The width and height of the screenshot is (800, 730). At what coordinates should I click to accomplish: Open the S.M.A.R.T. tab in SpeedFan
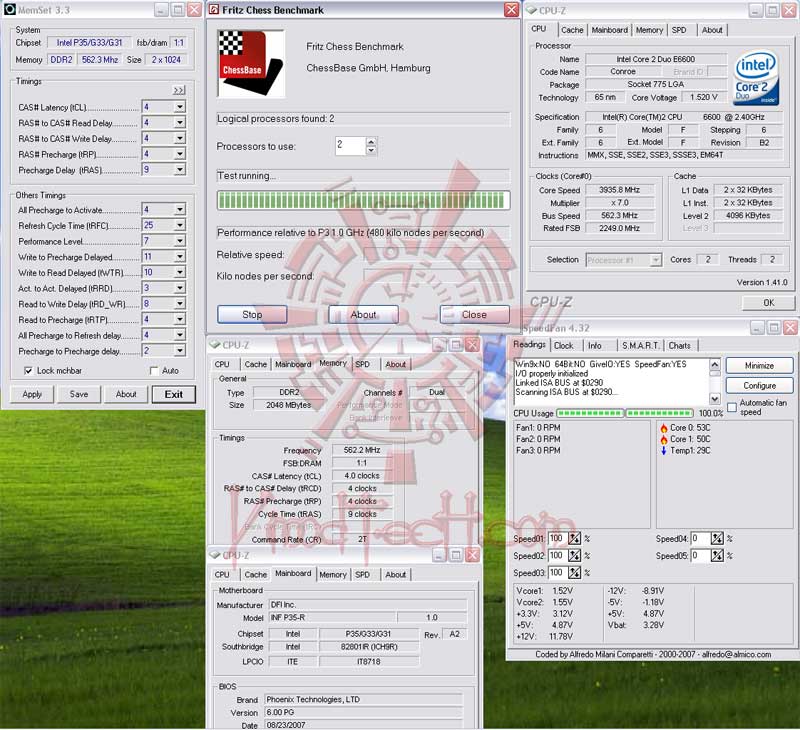641,345
